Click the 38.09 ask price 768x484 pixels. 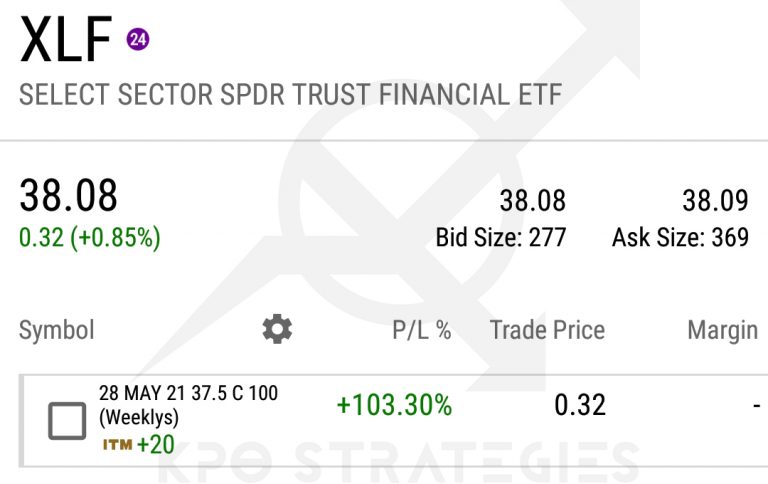pyautogui.click(x=715, y=201)
